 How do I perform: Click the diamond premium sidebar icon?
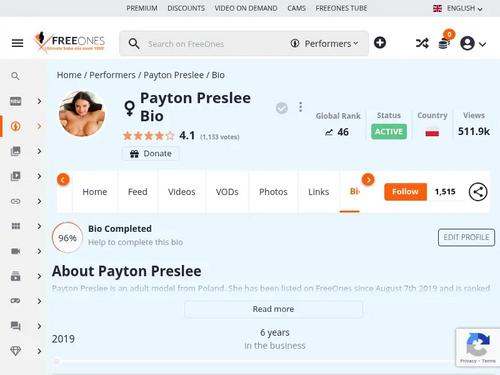[16, 351]
